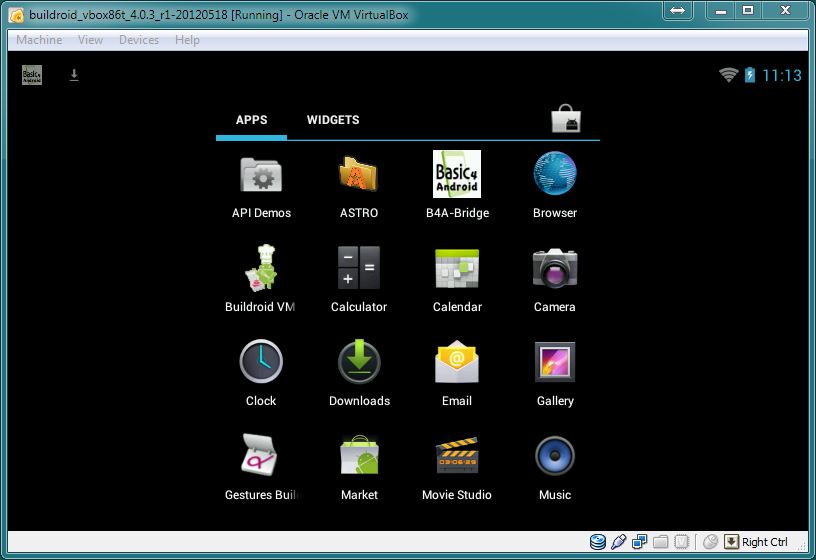
Task: Click the mouse integration status icon
Action: (x=710, y=542)
